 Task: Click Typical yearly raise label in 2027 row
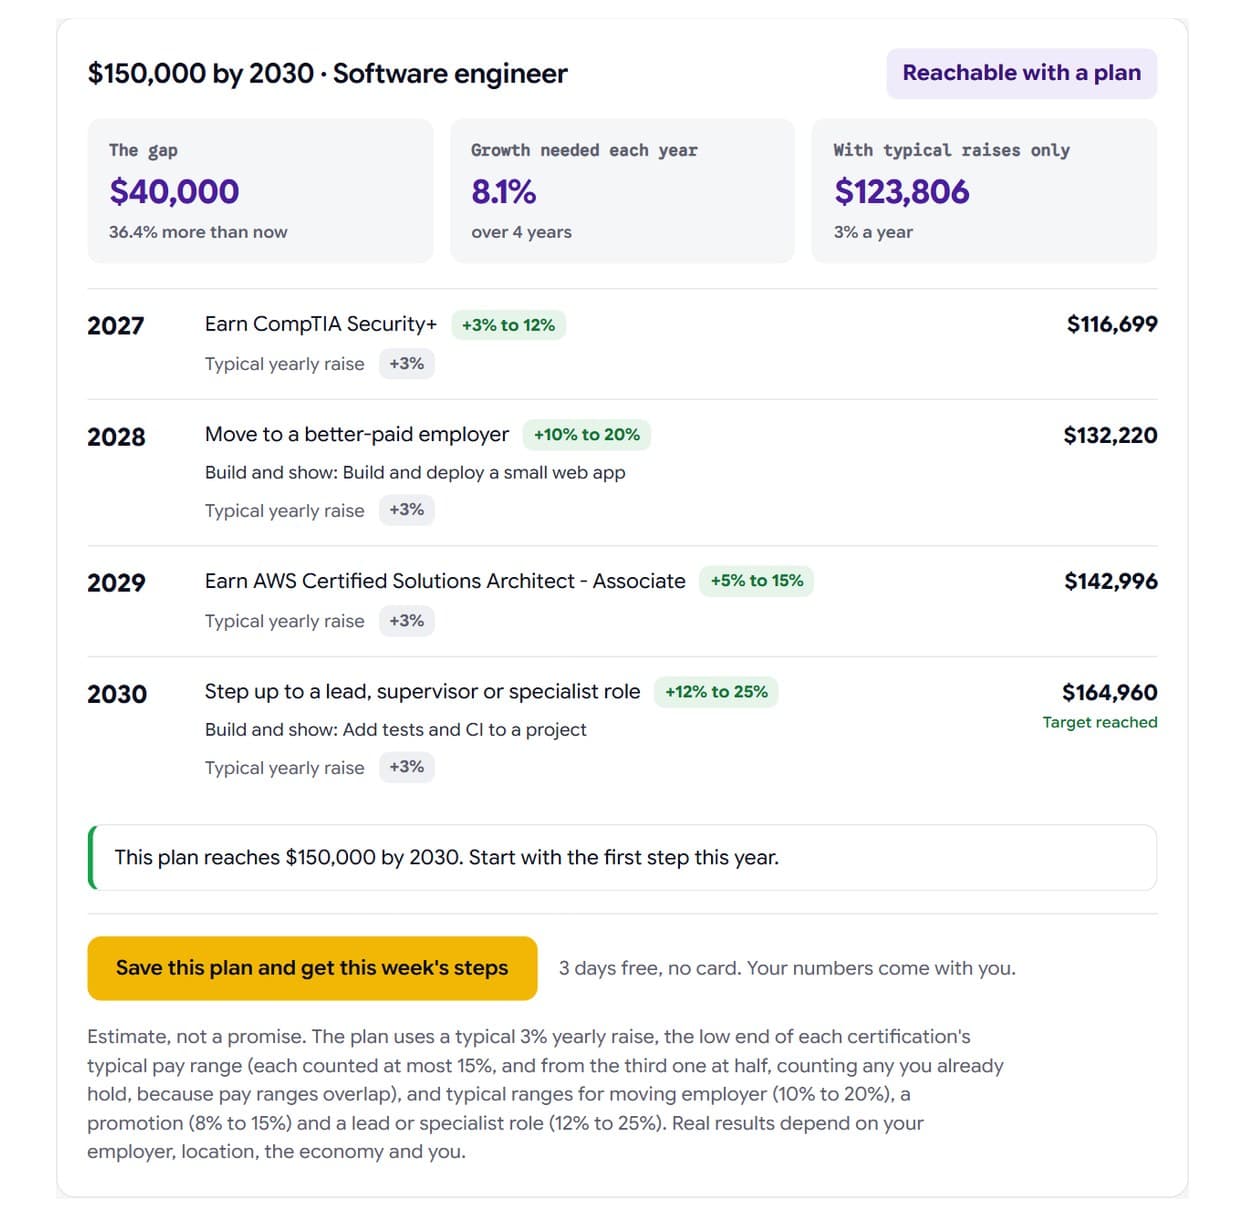[285, 364]
